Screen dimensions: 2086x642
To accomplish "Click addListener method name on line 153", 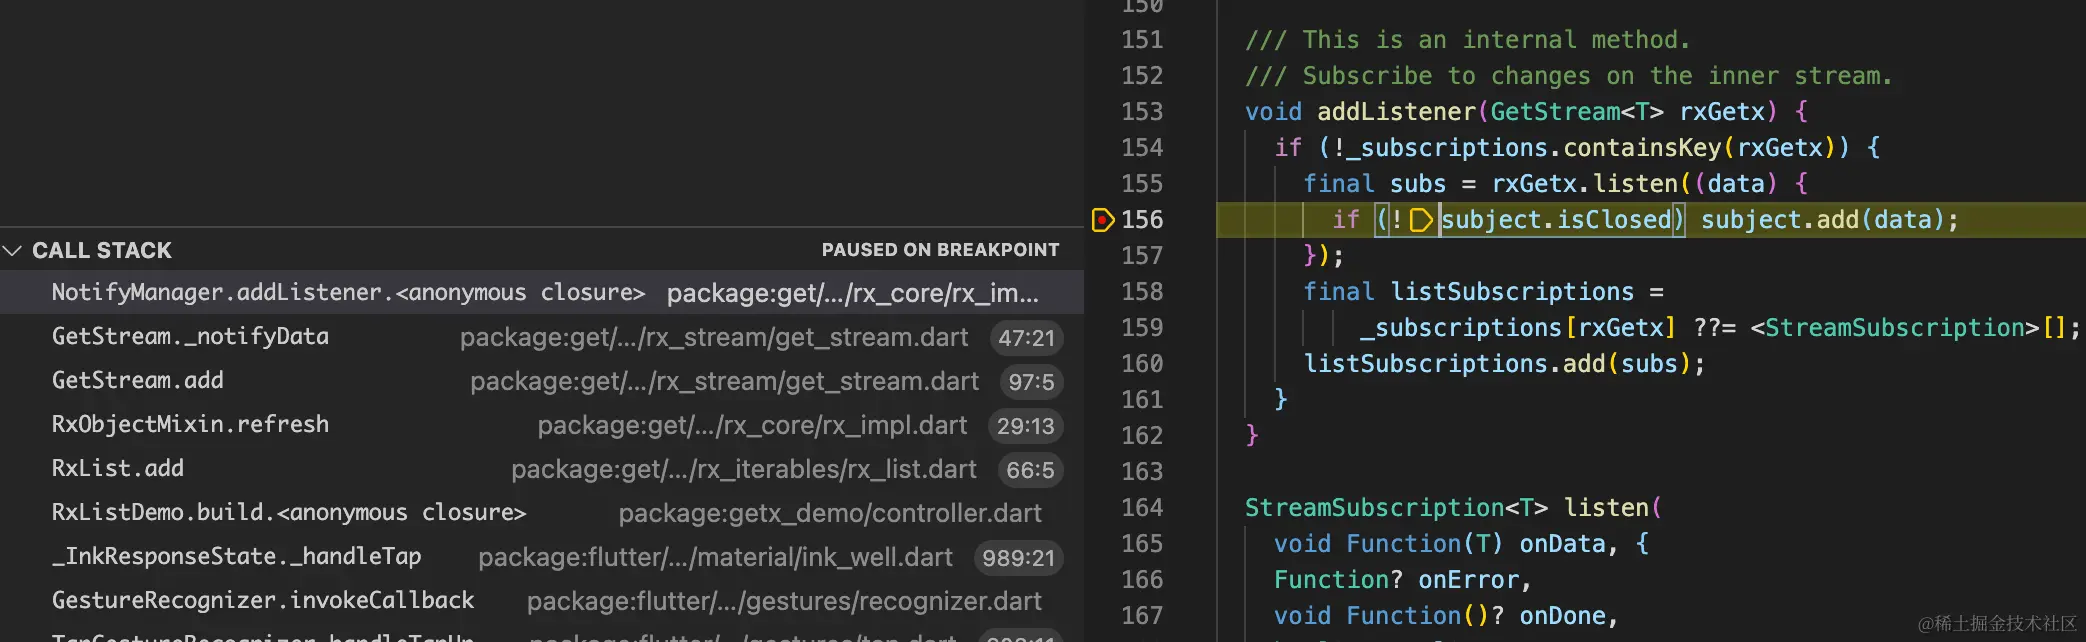I will coord(1396,112).
